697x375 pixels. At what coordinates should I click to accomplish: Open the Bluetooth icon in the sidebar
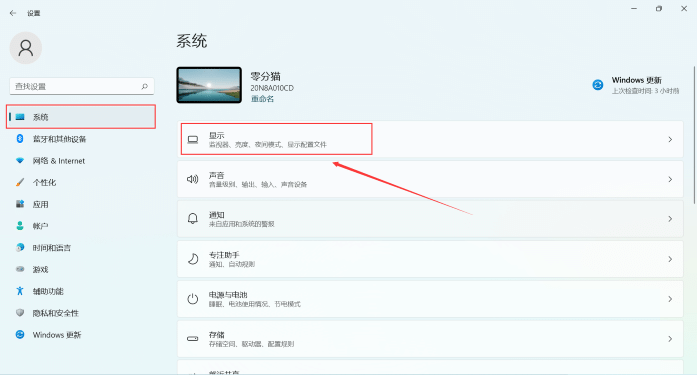[x=20, y=139]
